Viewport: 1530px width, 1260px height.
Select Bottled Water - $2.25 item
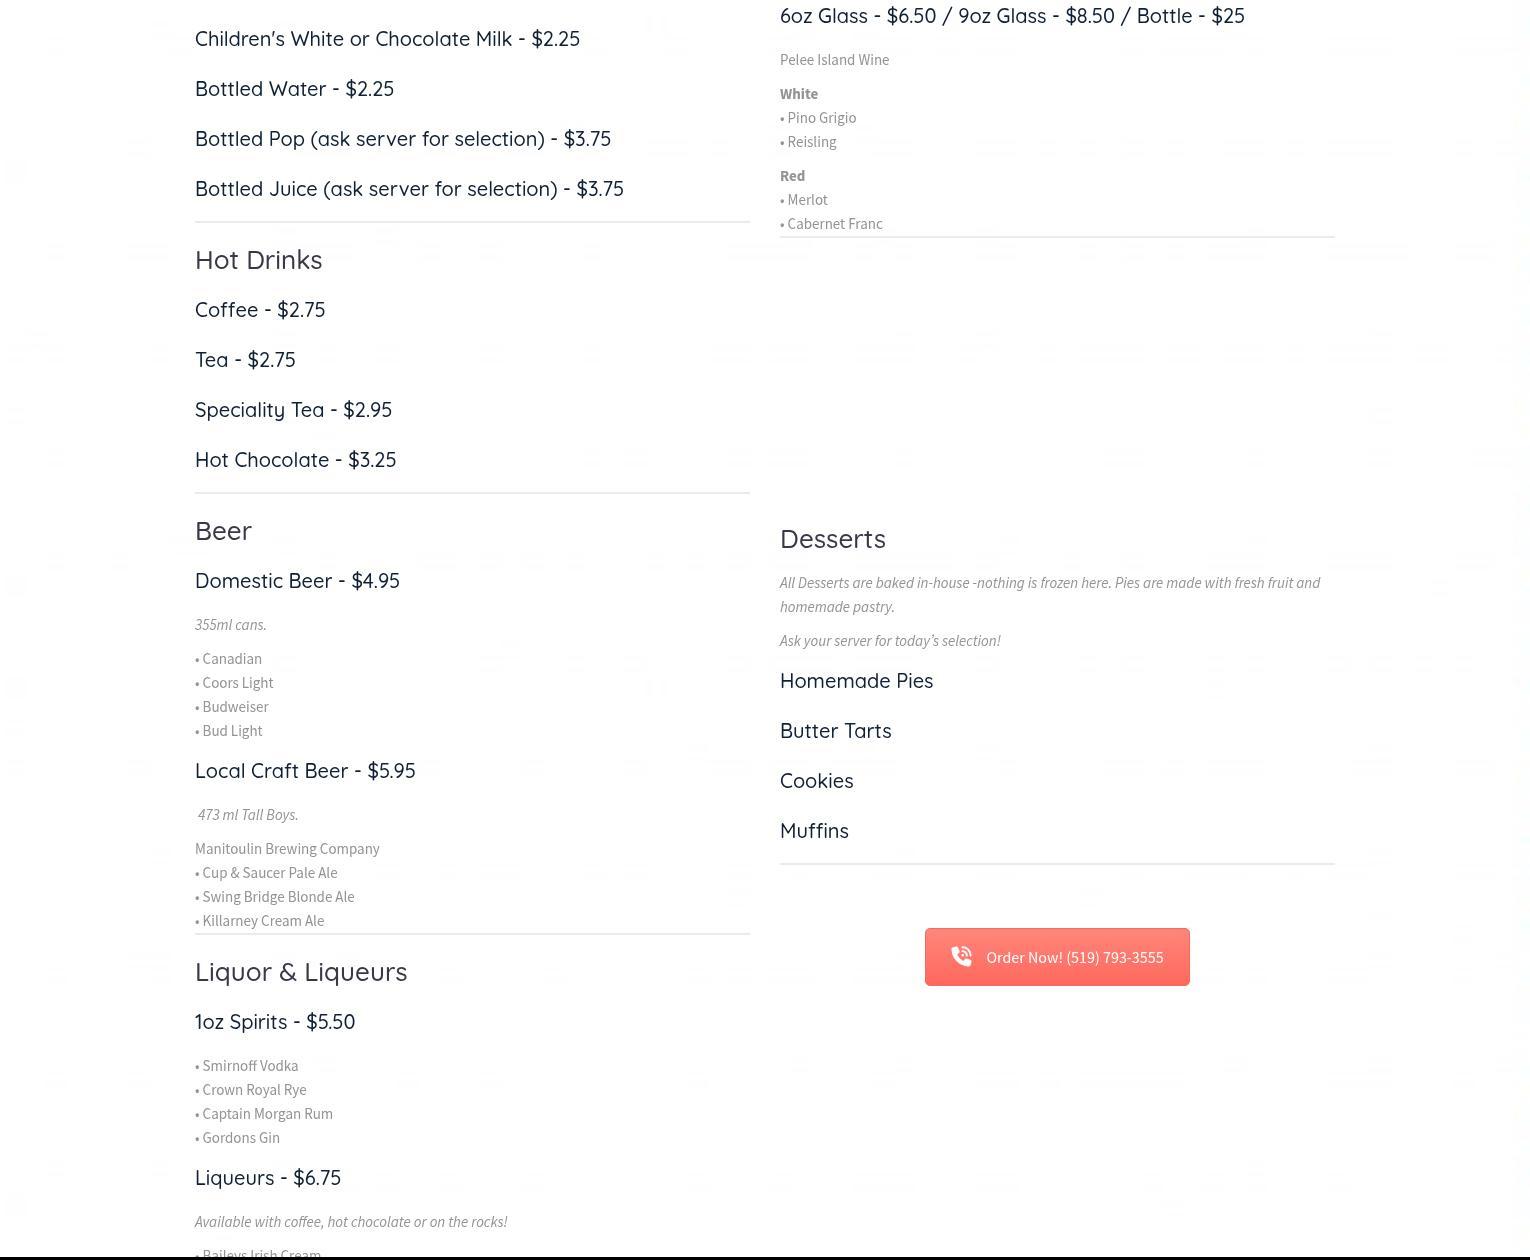click(294, 89)
